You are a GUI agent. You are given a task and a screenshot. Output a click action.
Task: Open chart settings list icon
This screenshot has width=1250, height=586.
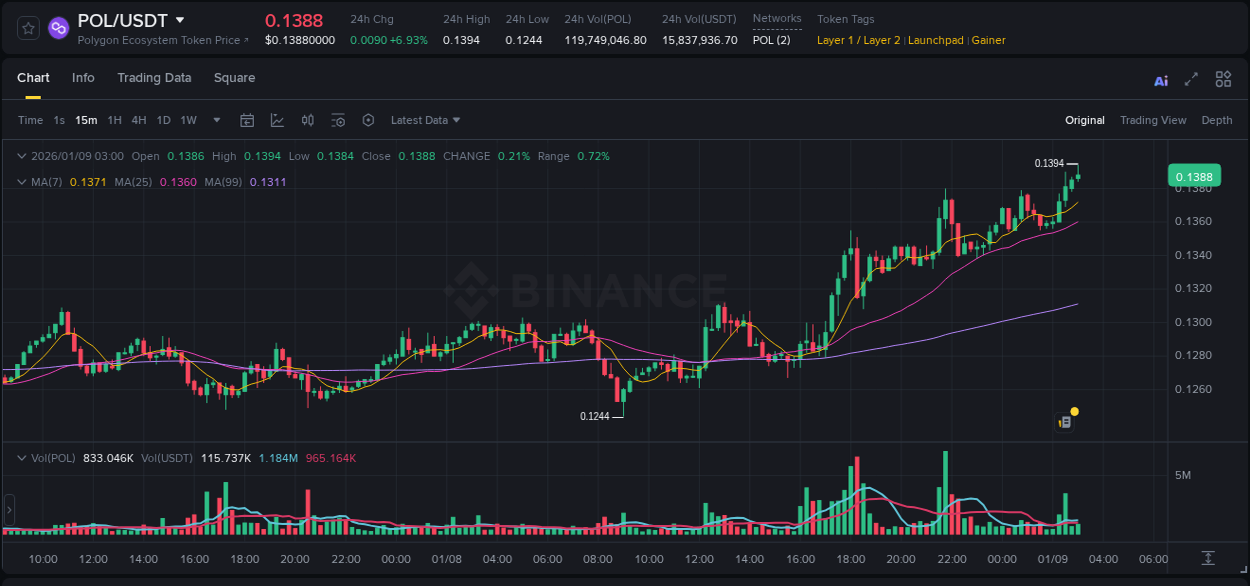[338, 120]
